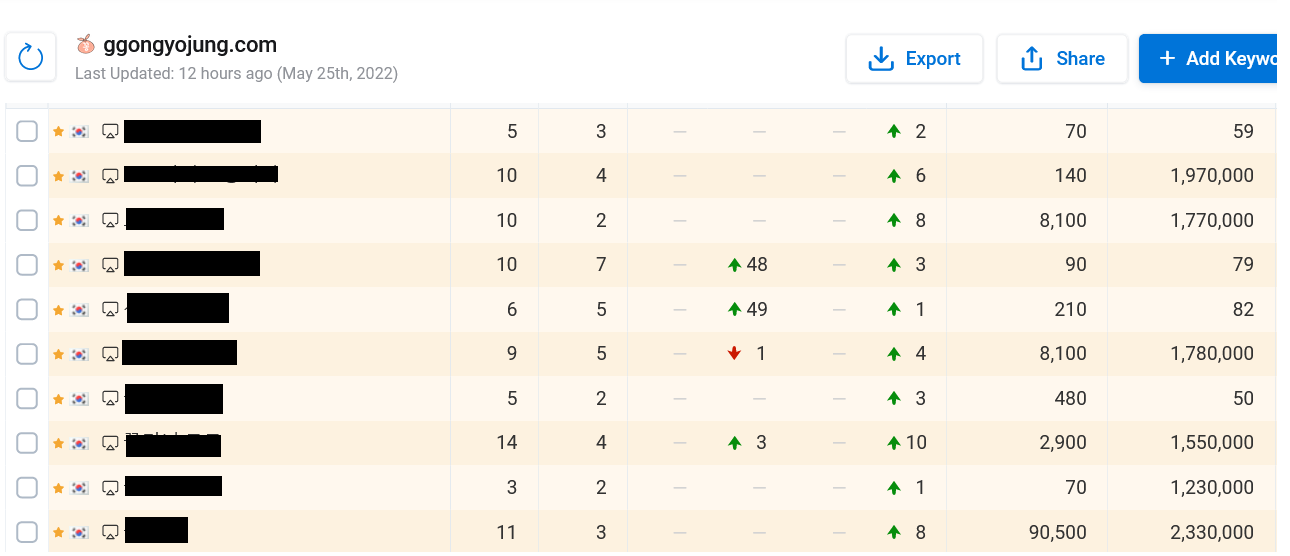The height and width of the screenshot is (556, 1290).
Task: Click the star icon in the first row
Action: point(58,131)
